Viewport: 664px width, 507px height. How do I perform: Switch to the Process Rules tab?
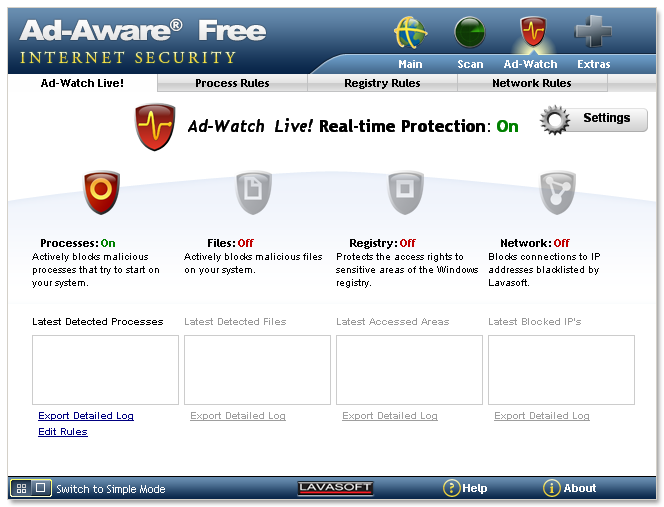[232, 83]
